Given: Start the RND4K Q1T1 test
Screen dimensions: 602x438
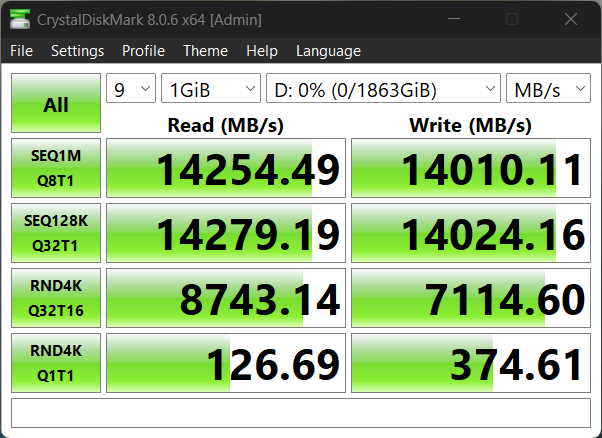Looking at the screenshot, I should 56,363.
